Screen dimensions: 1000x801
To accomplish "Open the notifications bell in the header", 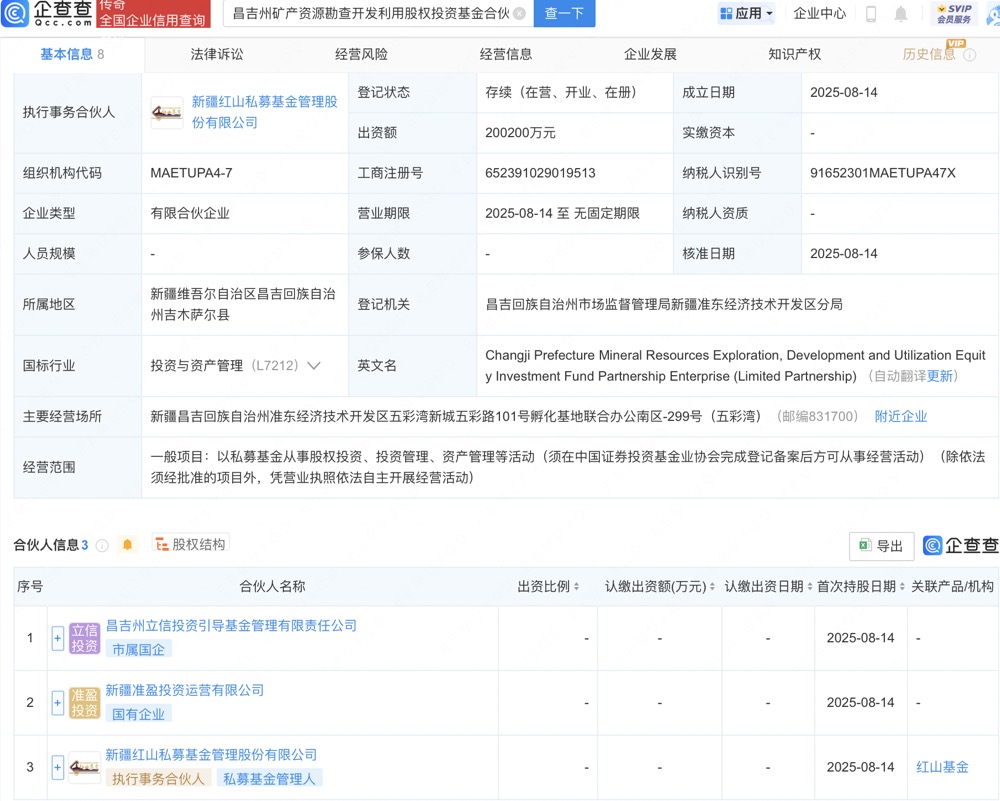I will 901,13.
